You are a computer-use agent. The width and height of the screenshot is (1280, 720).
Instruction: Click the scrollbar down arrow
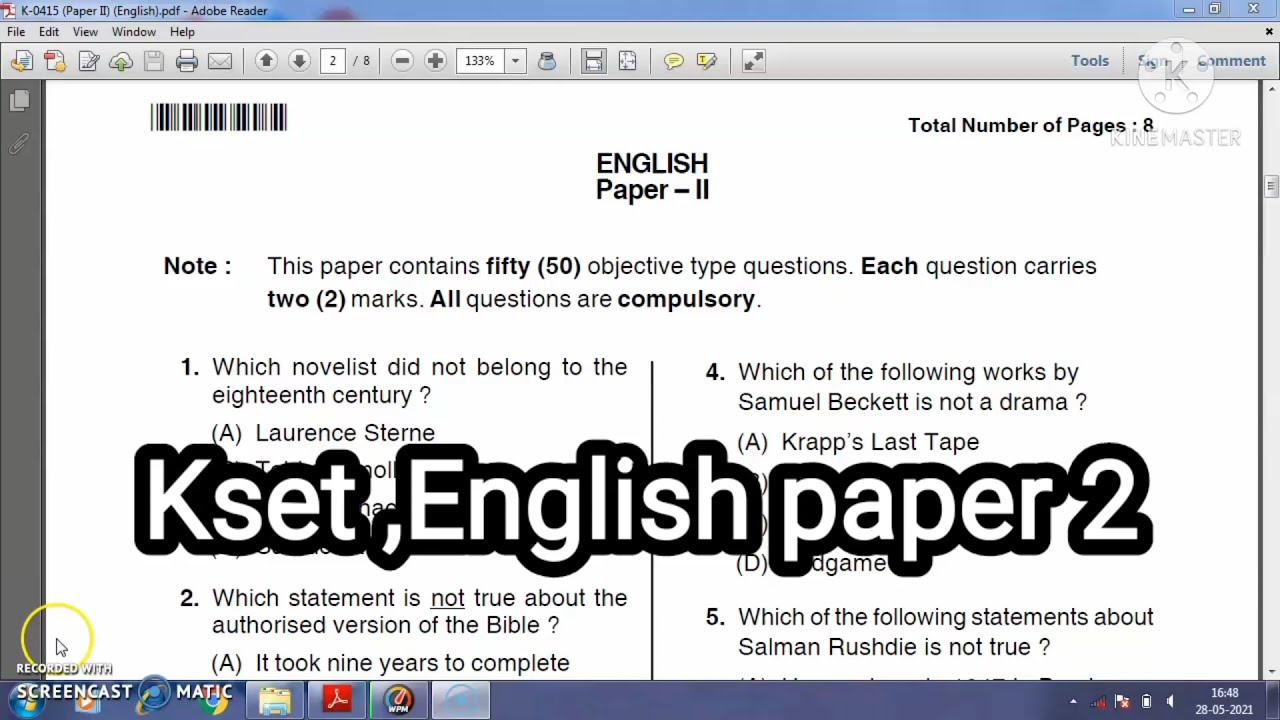tap(1271, 671)
